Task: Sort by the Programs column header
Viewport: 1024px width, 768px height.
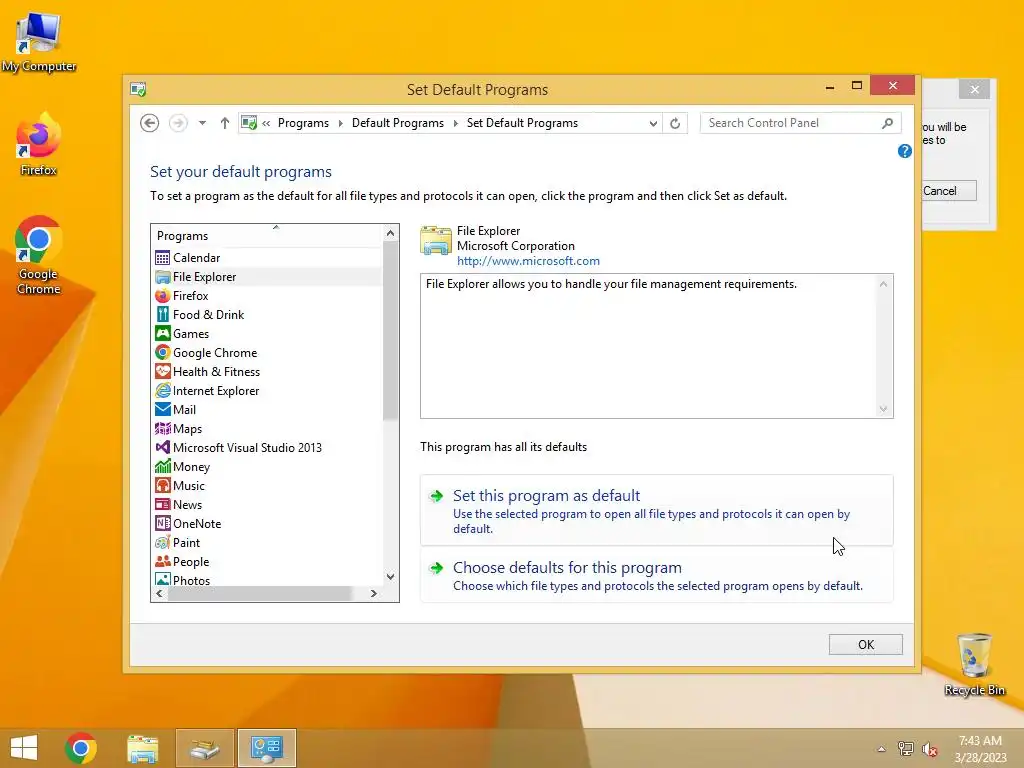Action: click(267, 236)
